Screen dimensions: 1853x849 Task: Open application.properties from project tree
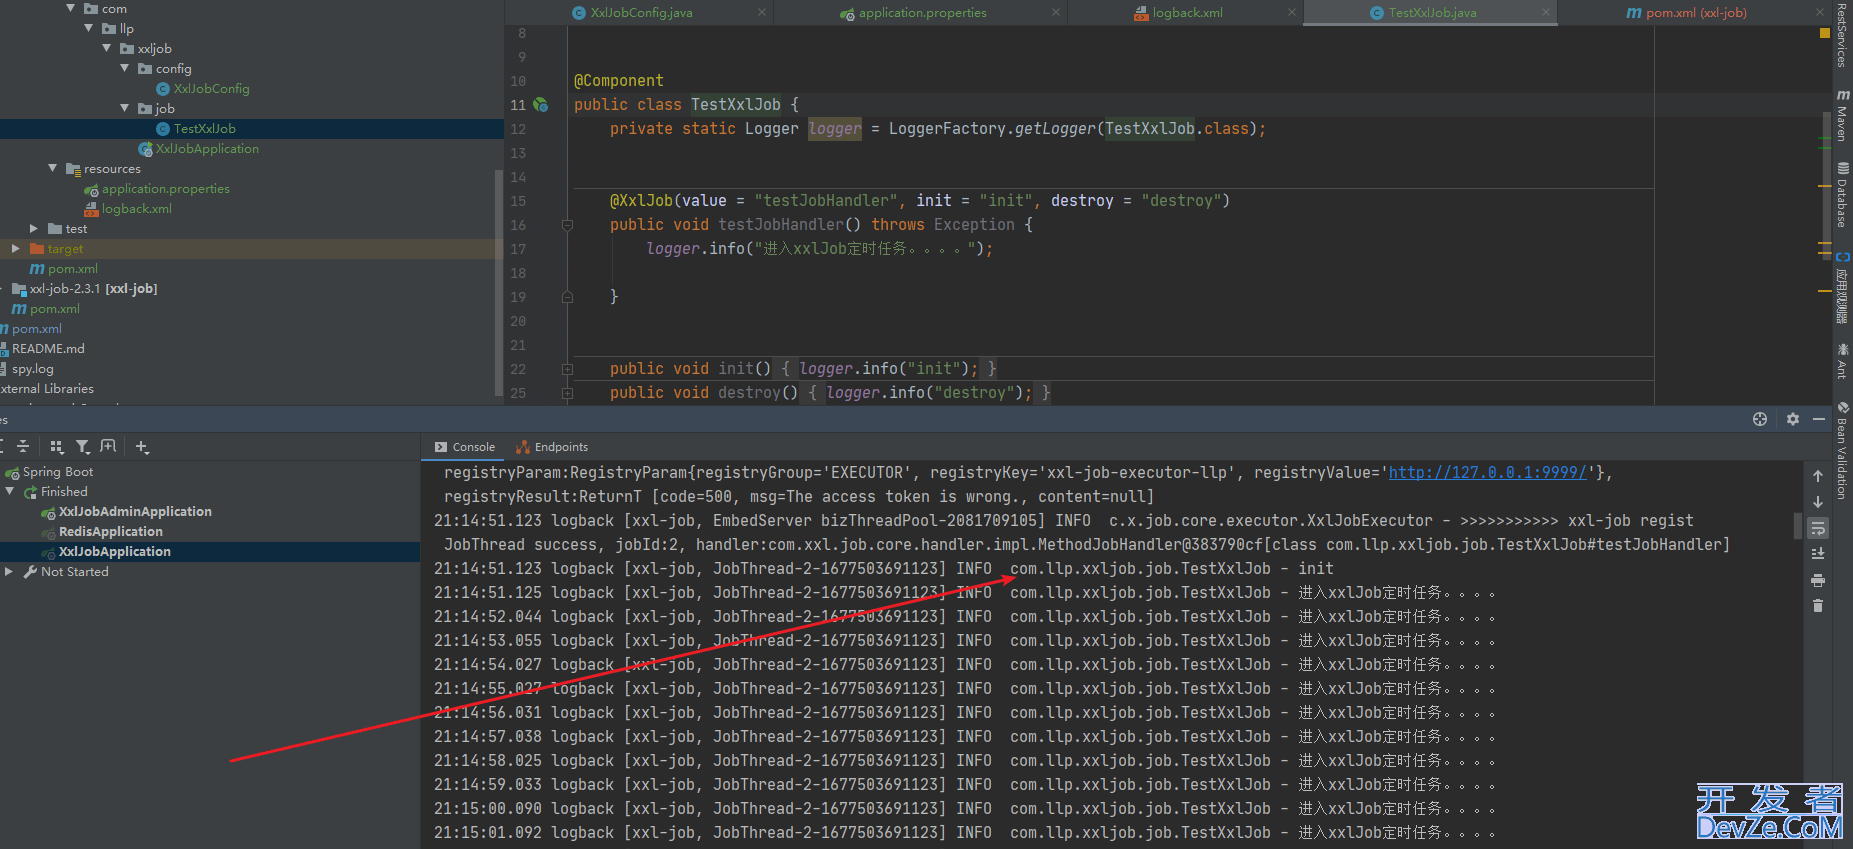click(x=165, y=188)
